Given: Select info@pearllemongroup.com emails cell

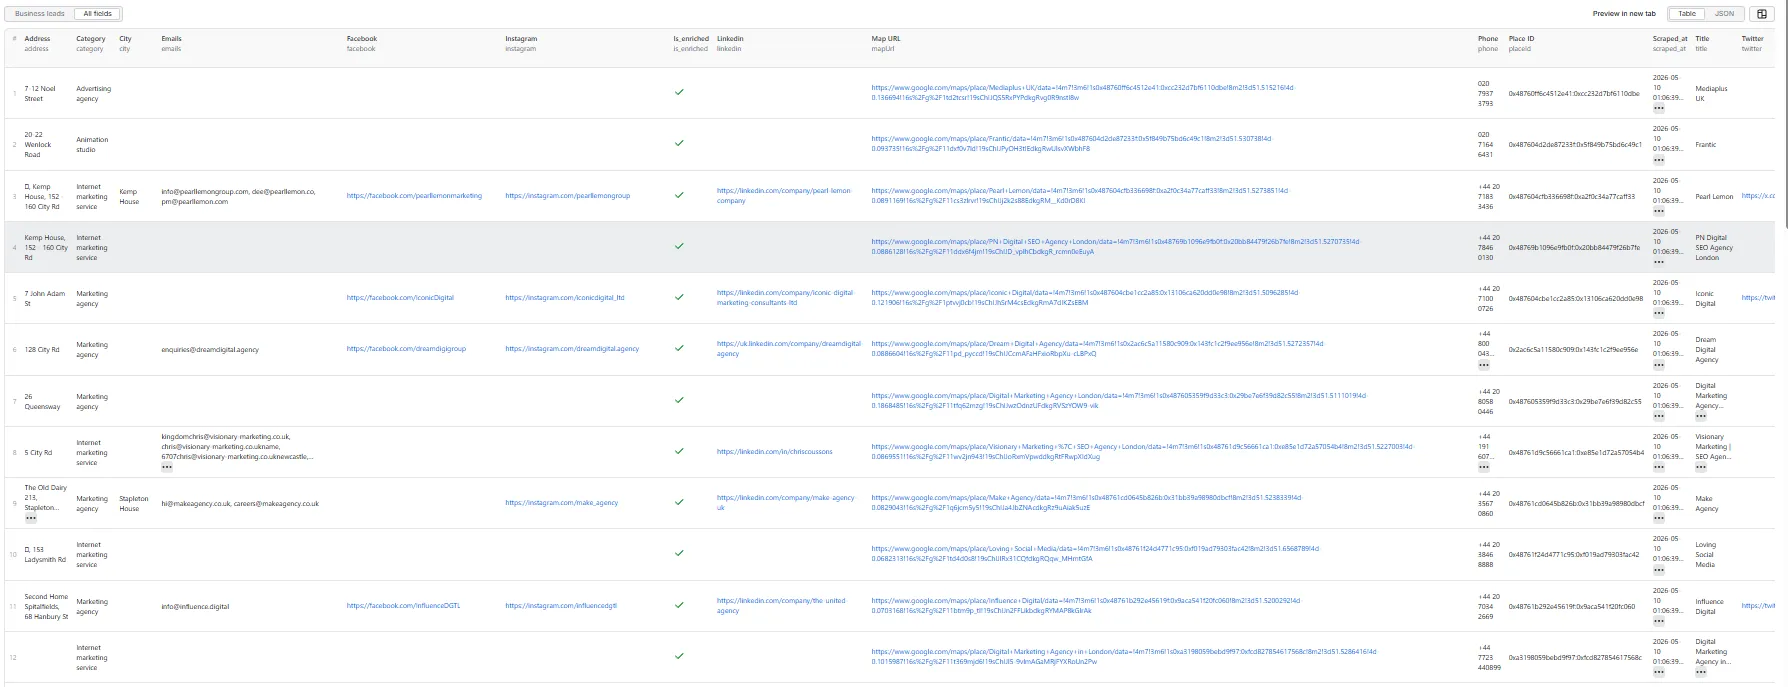Looking at the screenshot, I should pos(238,196).
